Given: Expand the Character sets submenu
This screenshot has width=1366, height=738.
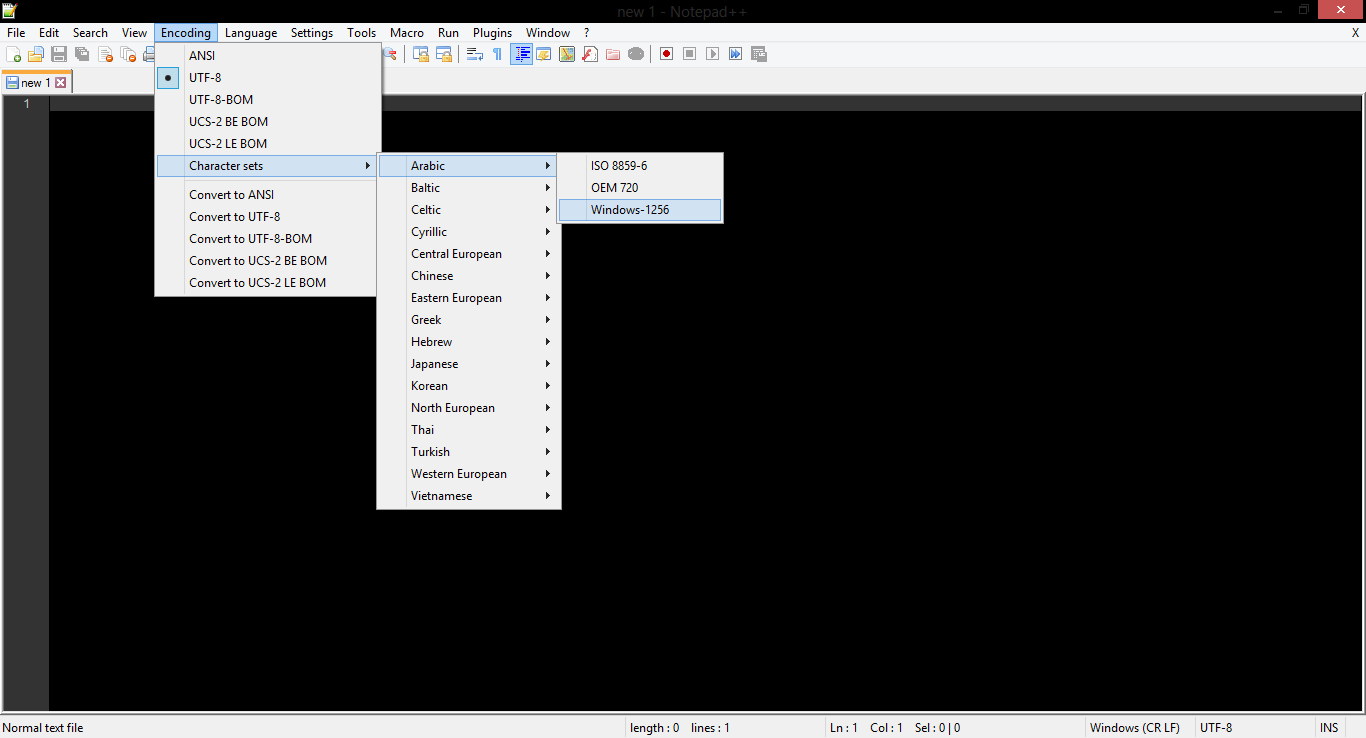Looking at the screenshot, I should 268,166.
